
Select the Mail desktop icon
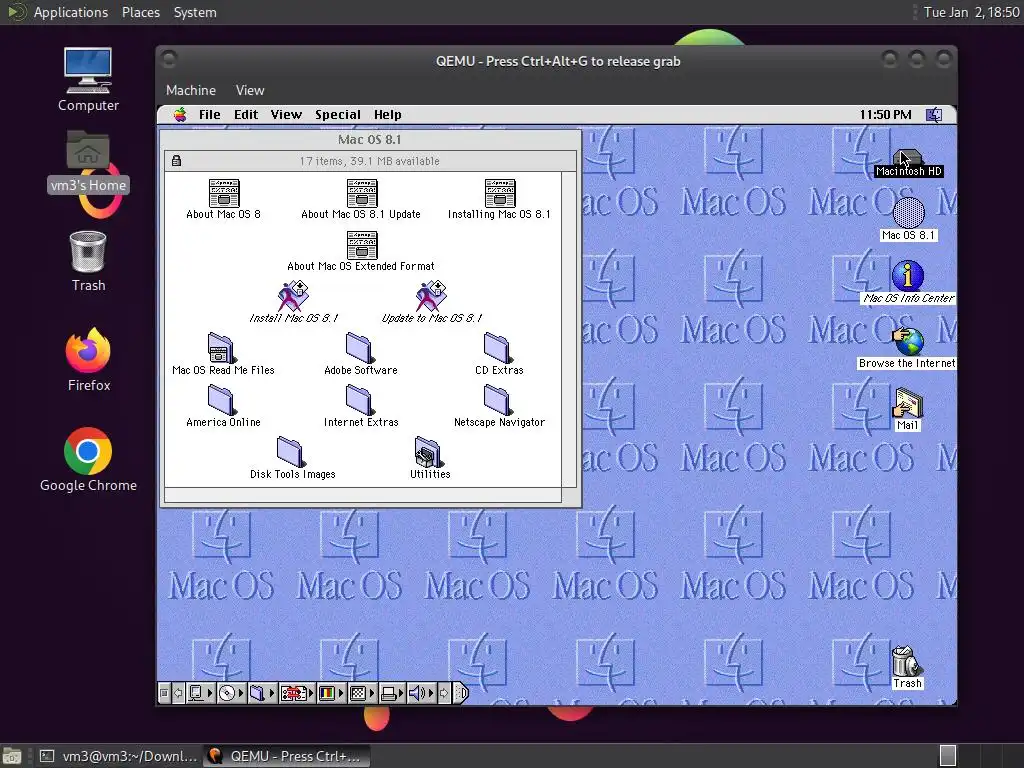point(907,409)
